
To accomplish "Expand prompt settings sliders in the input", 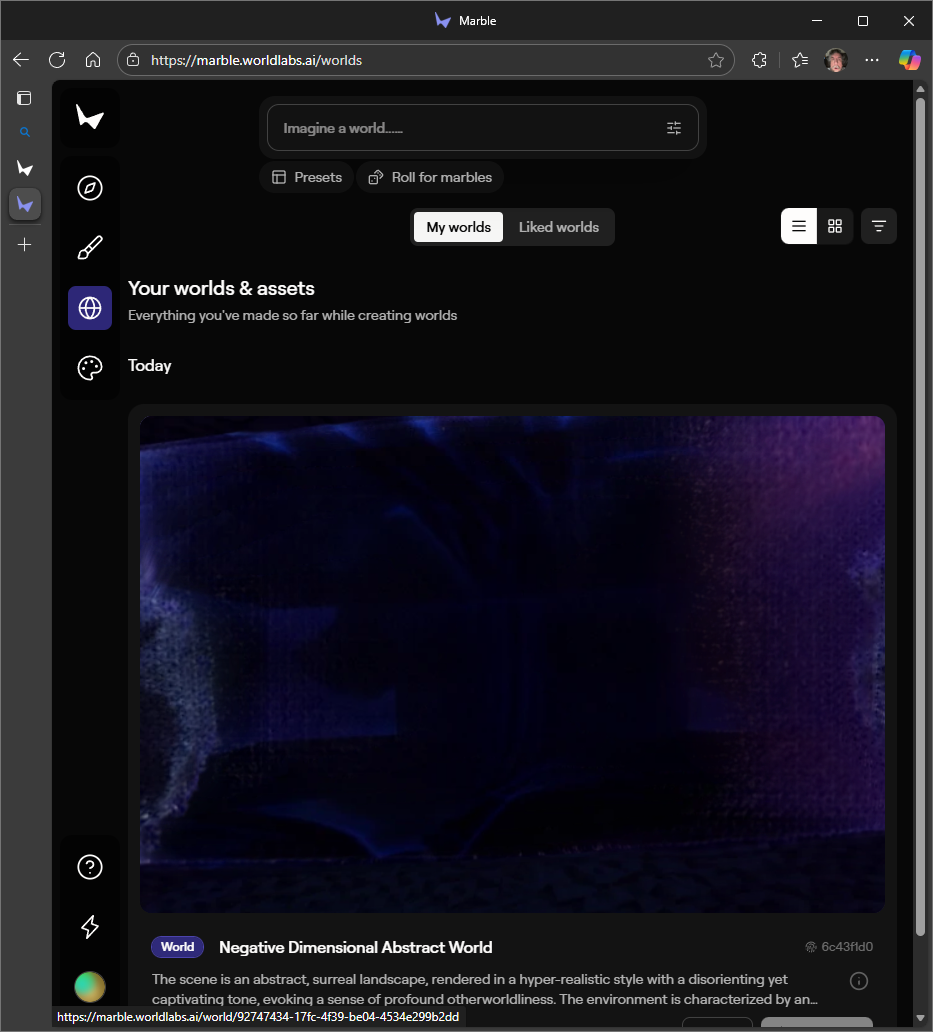I will click(x=674, y=128).
